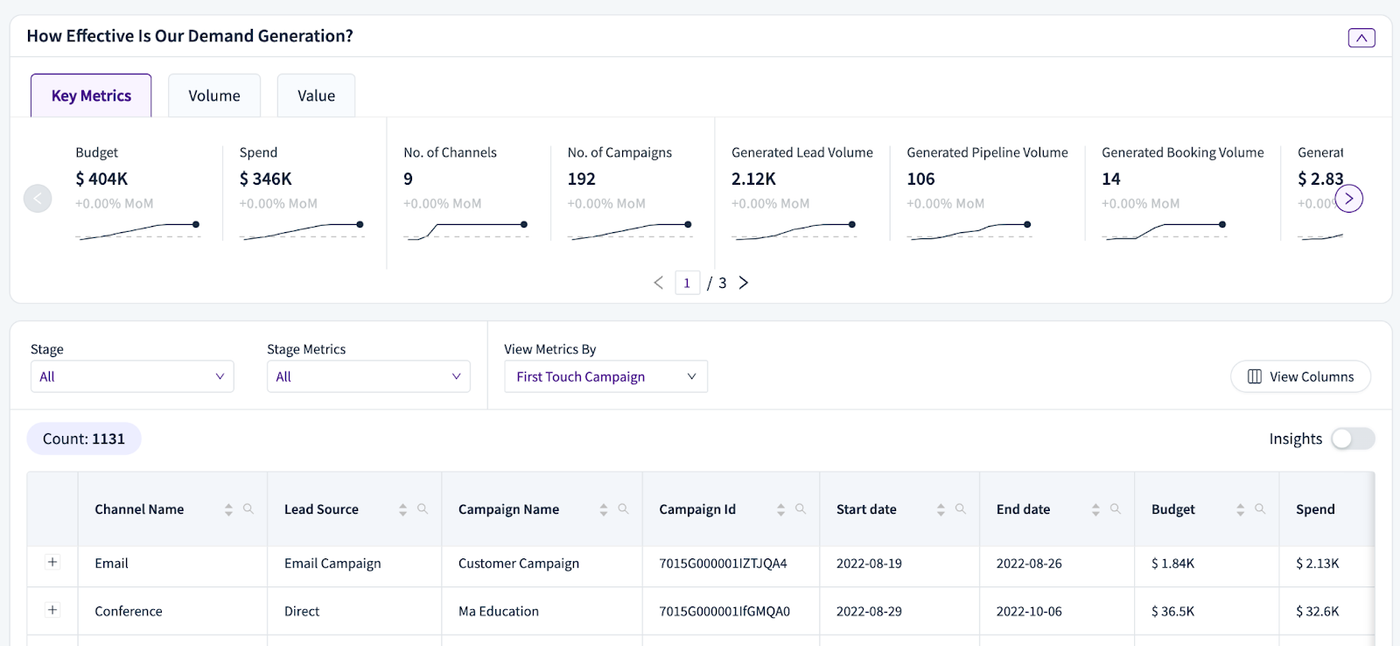
Task: Click start date 2022-08-19
Action: tap(869, 563)
